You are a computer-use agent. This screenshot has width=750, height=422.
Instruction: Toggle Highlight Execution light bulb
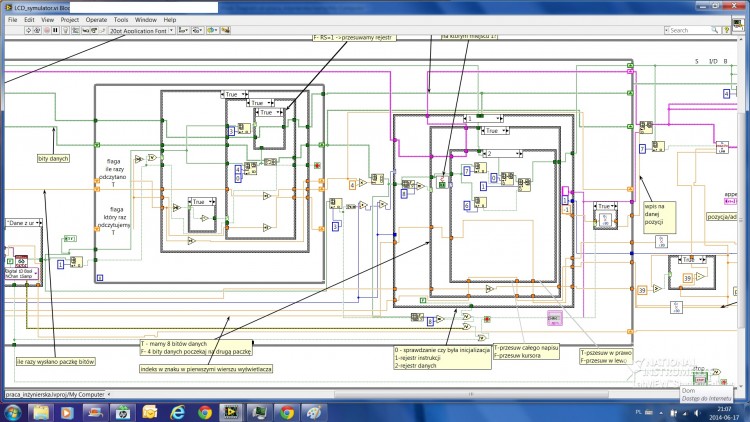pos(66,30)
